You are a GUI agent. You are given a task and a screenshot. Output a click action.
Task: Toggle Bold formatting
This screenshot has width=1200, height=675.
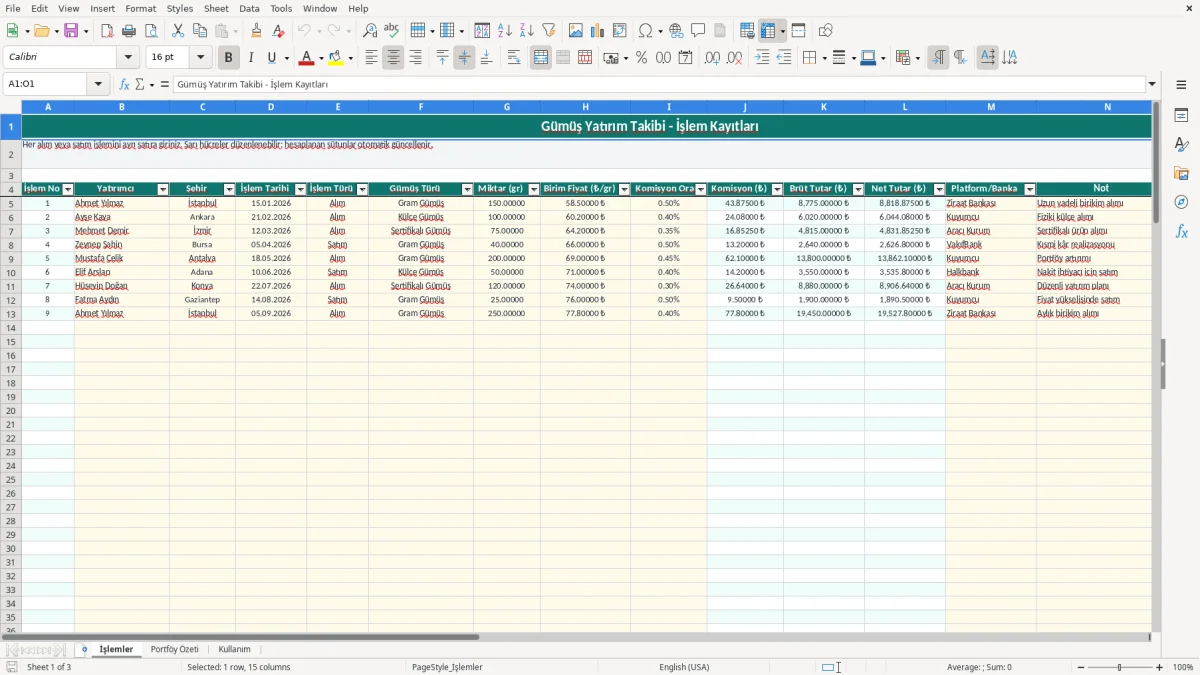pyautogui.click(x=229, y=58)
